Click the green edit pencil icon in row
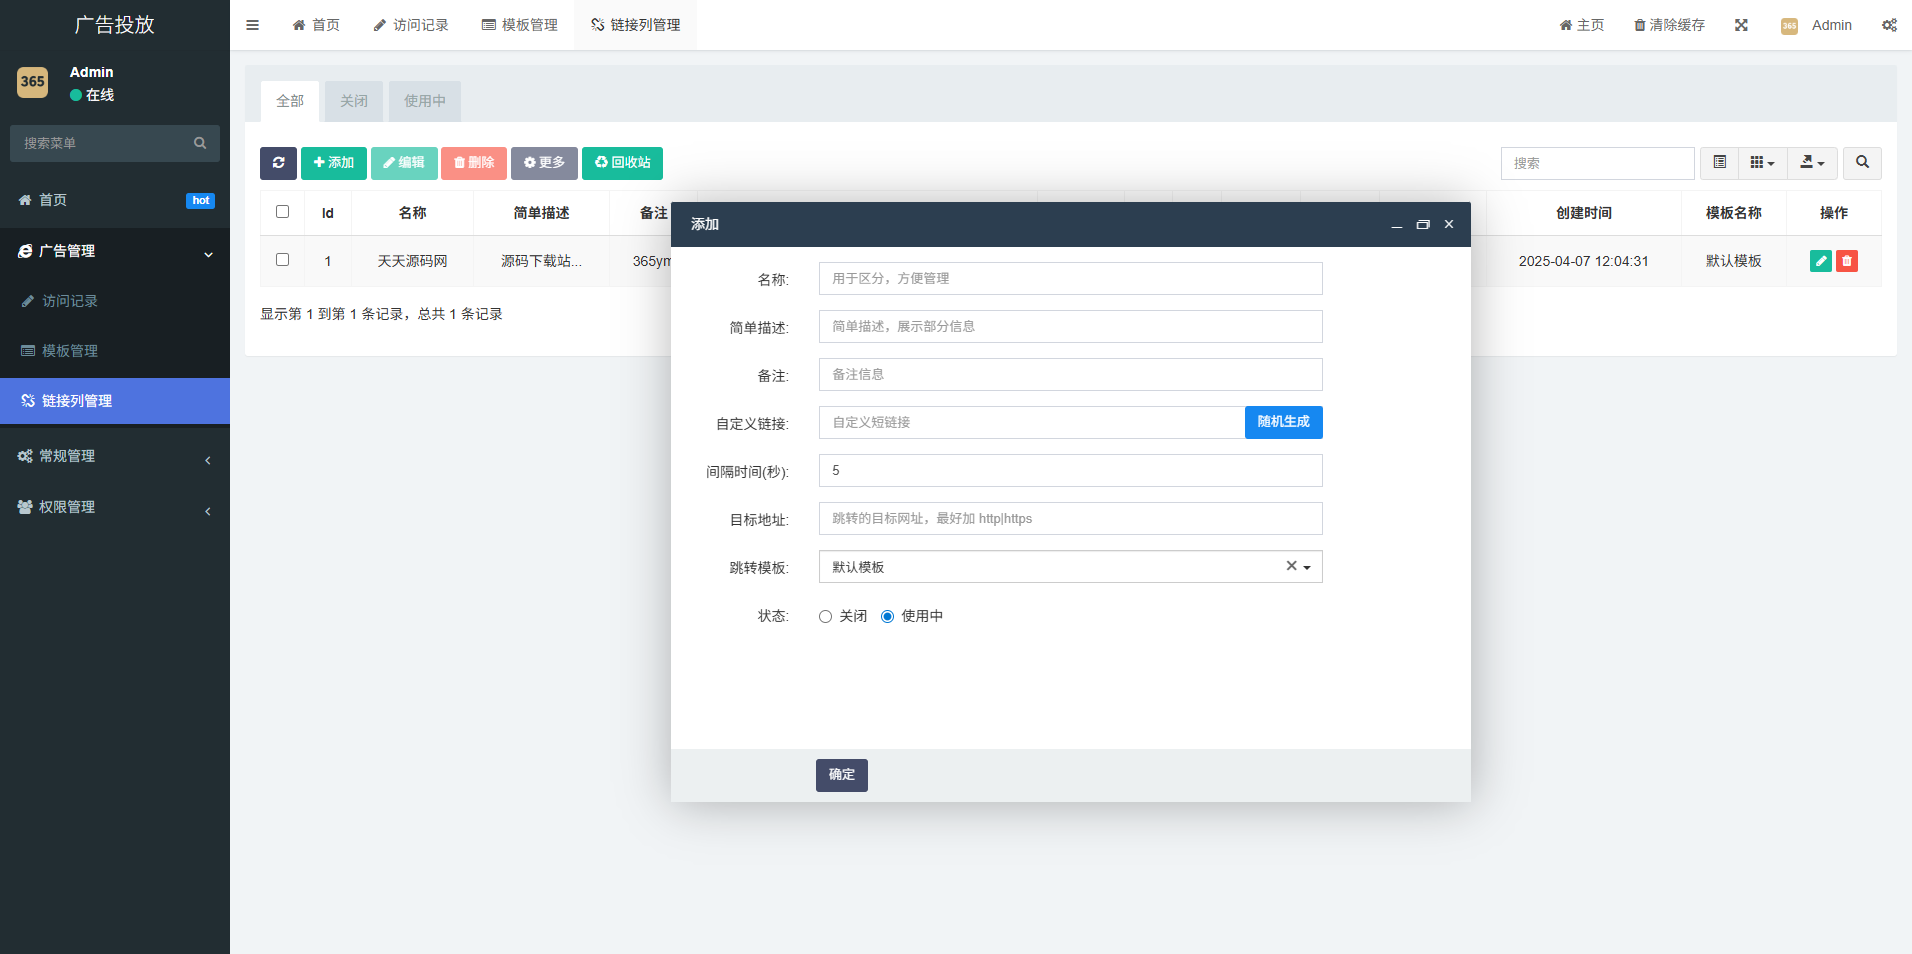 click(1820, 261)
